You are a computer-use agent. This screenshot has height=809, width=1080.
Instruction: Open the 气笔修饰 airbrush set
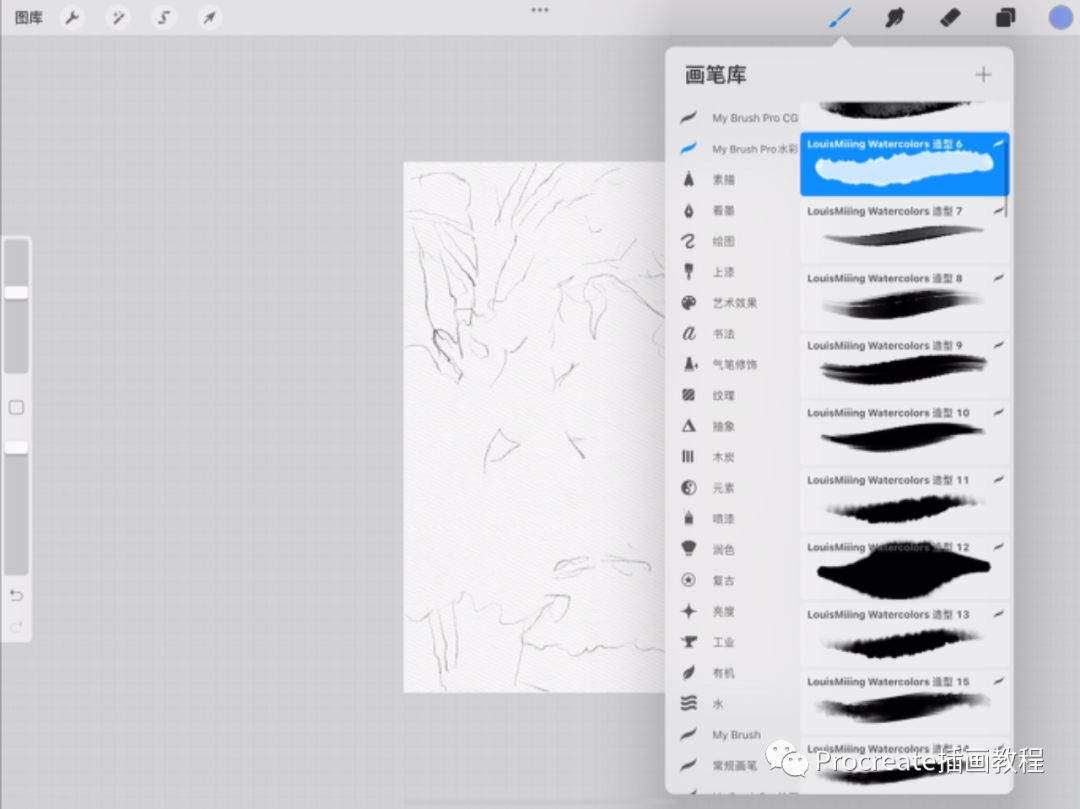[718, 364]
